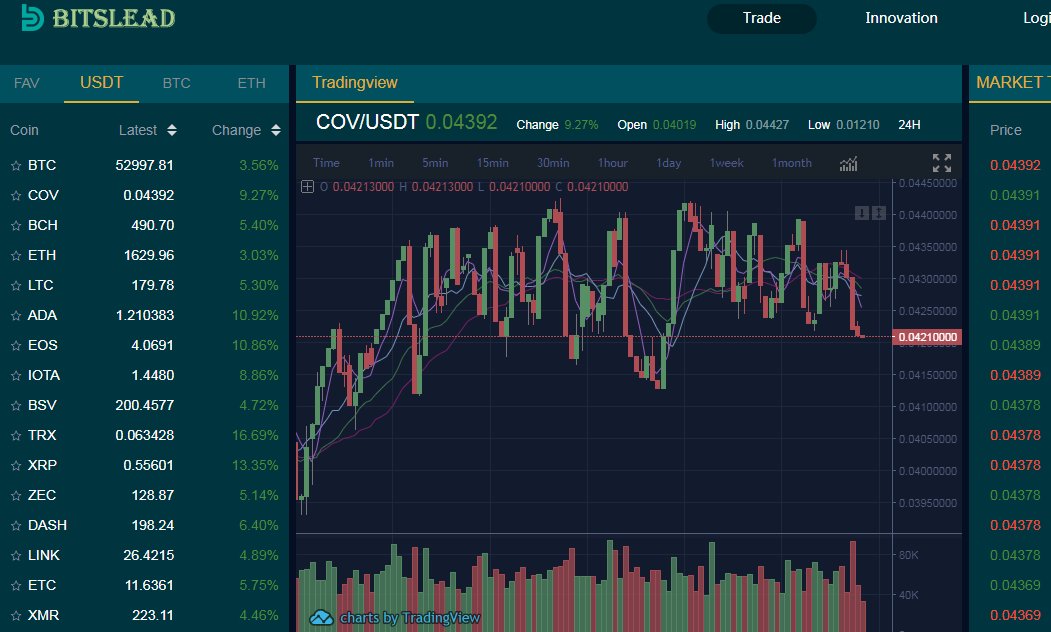Star the ETC coin row
Screen dimensions: 1051x632
click(x=16, y=586)
